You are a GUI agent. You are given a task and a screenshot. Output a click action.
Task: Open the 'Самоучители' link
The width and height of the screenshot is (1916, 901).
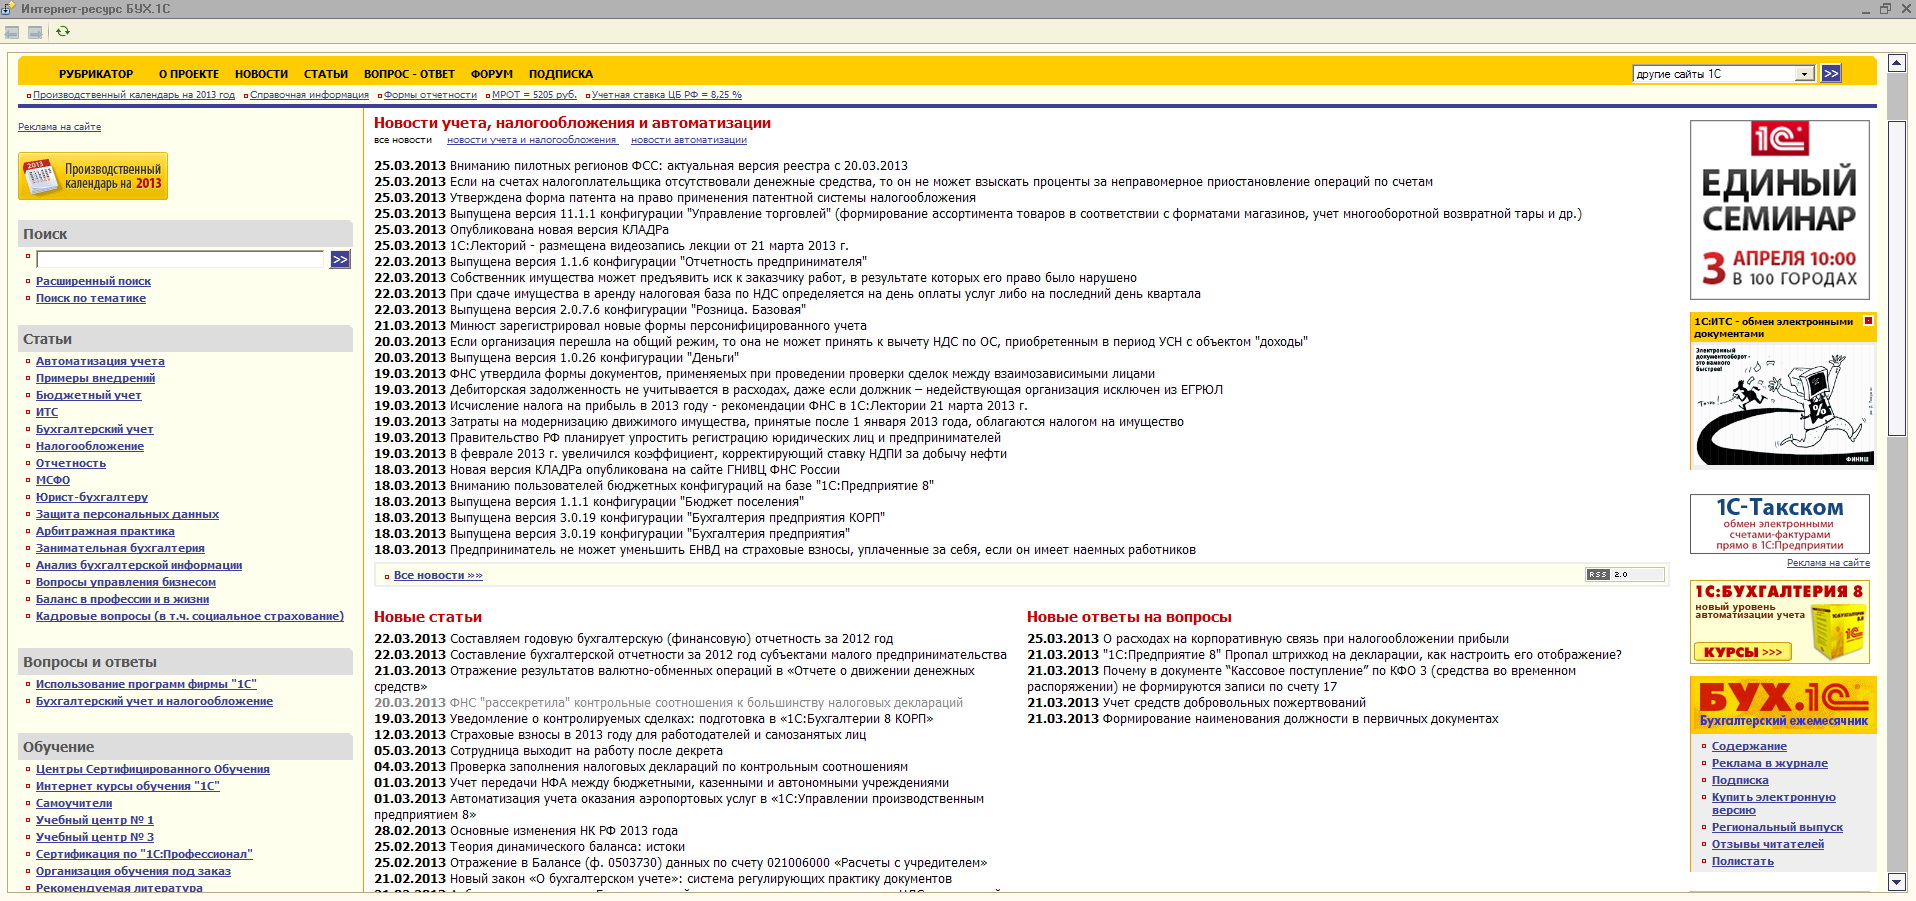74,803
